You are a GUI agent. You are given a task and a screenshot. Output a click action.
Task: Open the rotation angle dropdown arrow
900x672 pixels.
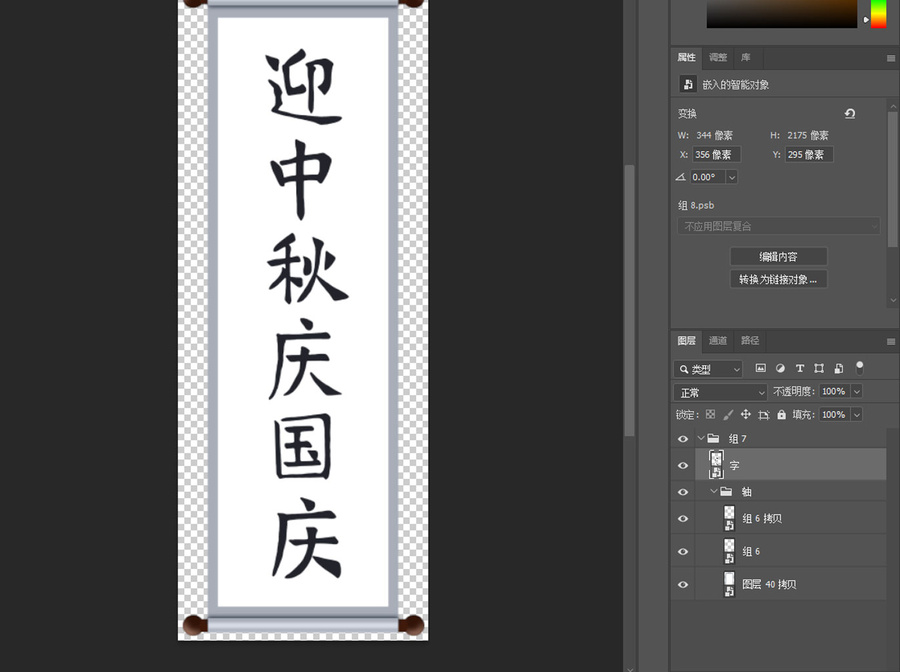(732, 177)
